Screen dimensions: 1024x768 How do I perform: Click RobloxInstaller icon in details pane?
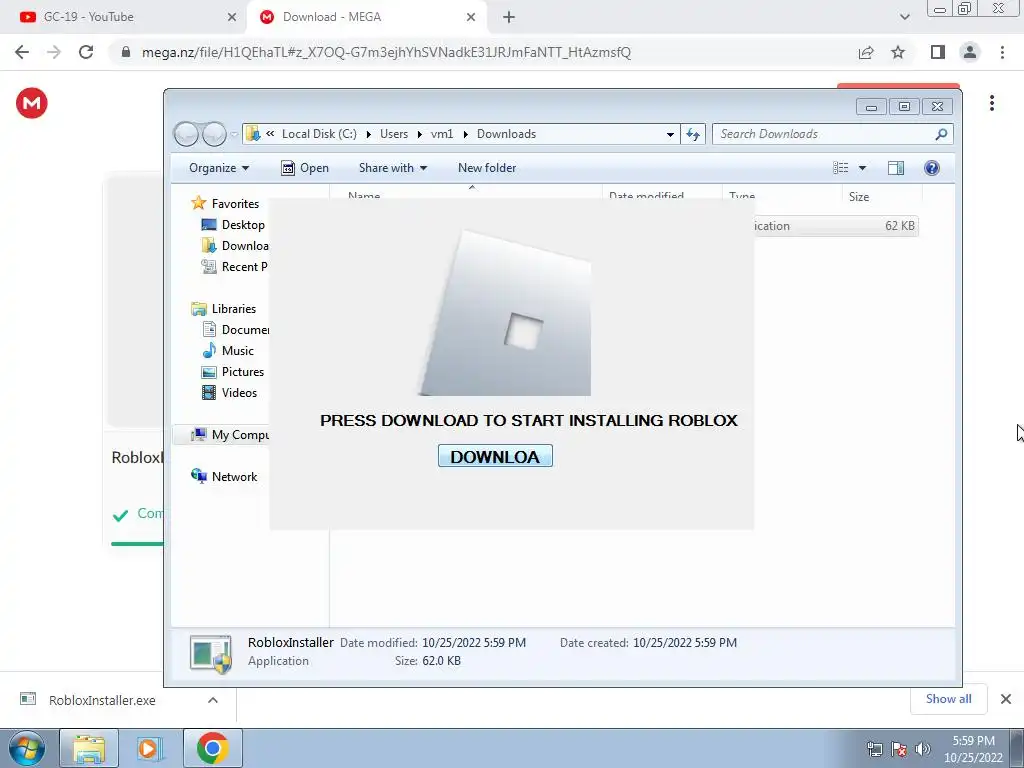click(x=211, y=653)
